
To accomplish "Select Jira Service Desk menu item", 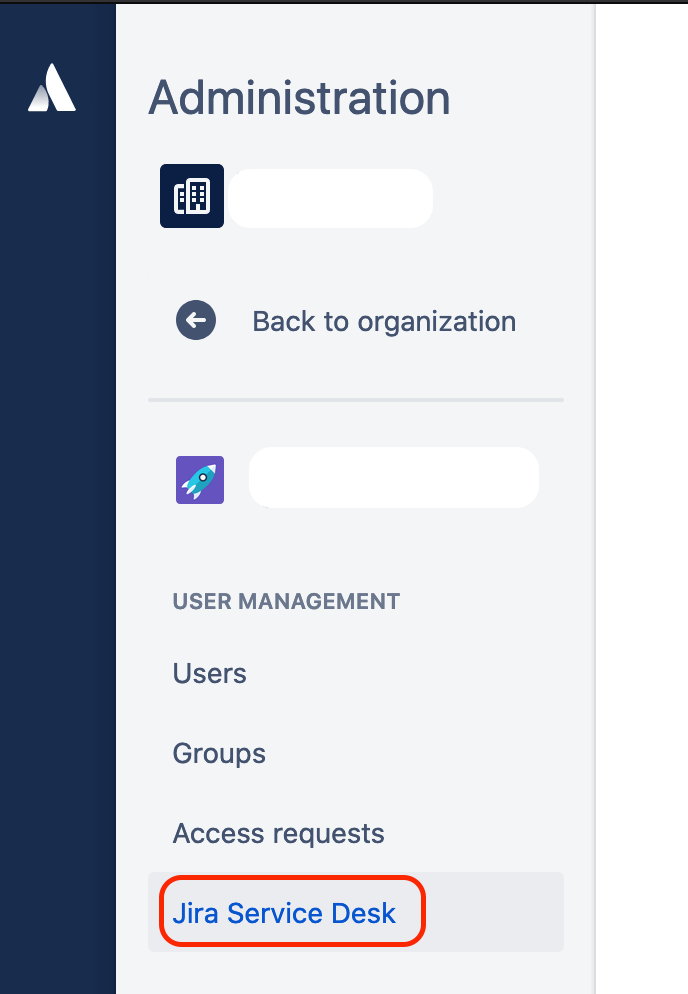I will pos(356,912).
